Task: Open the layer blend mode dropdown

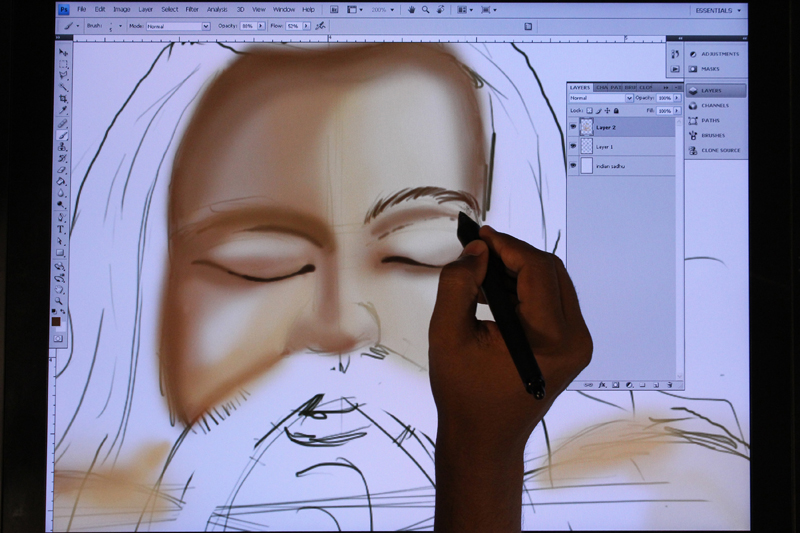Action: pos(601,98)
